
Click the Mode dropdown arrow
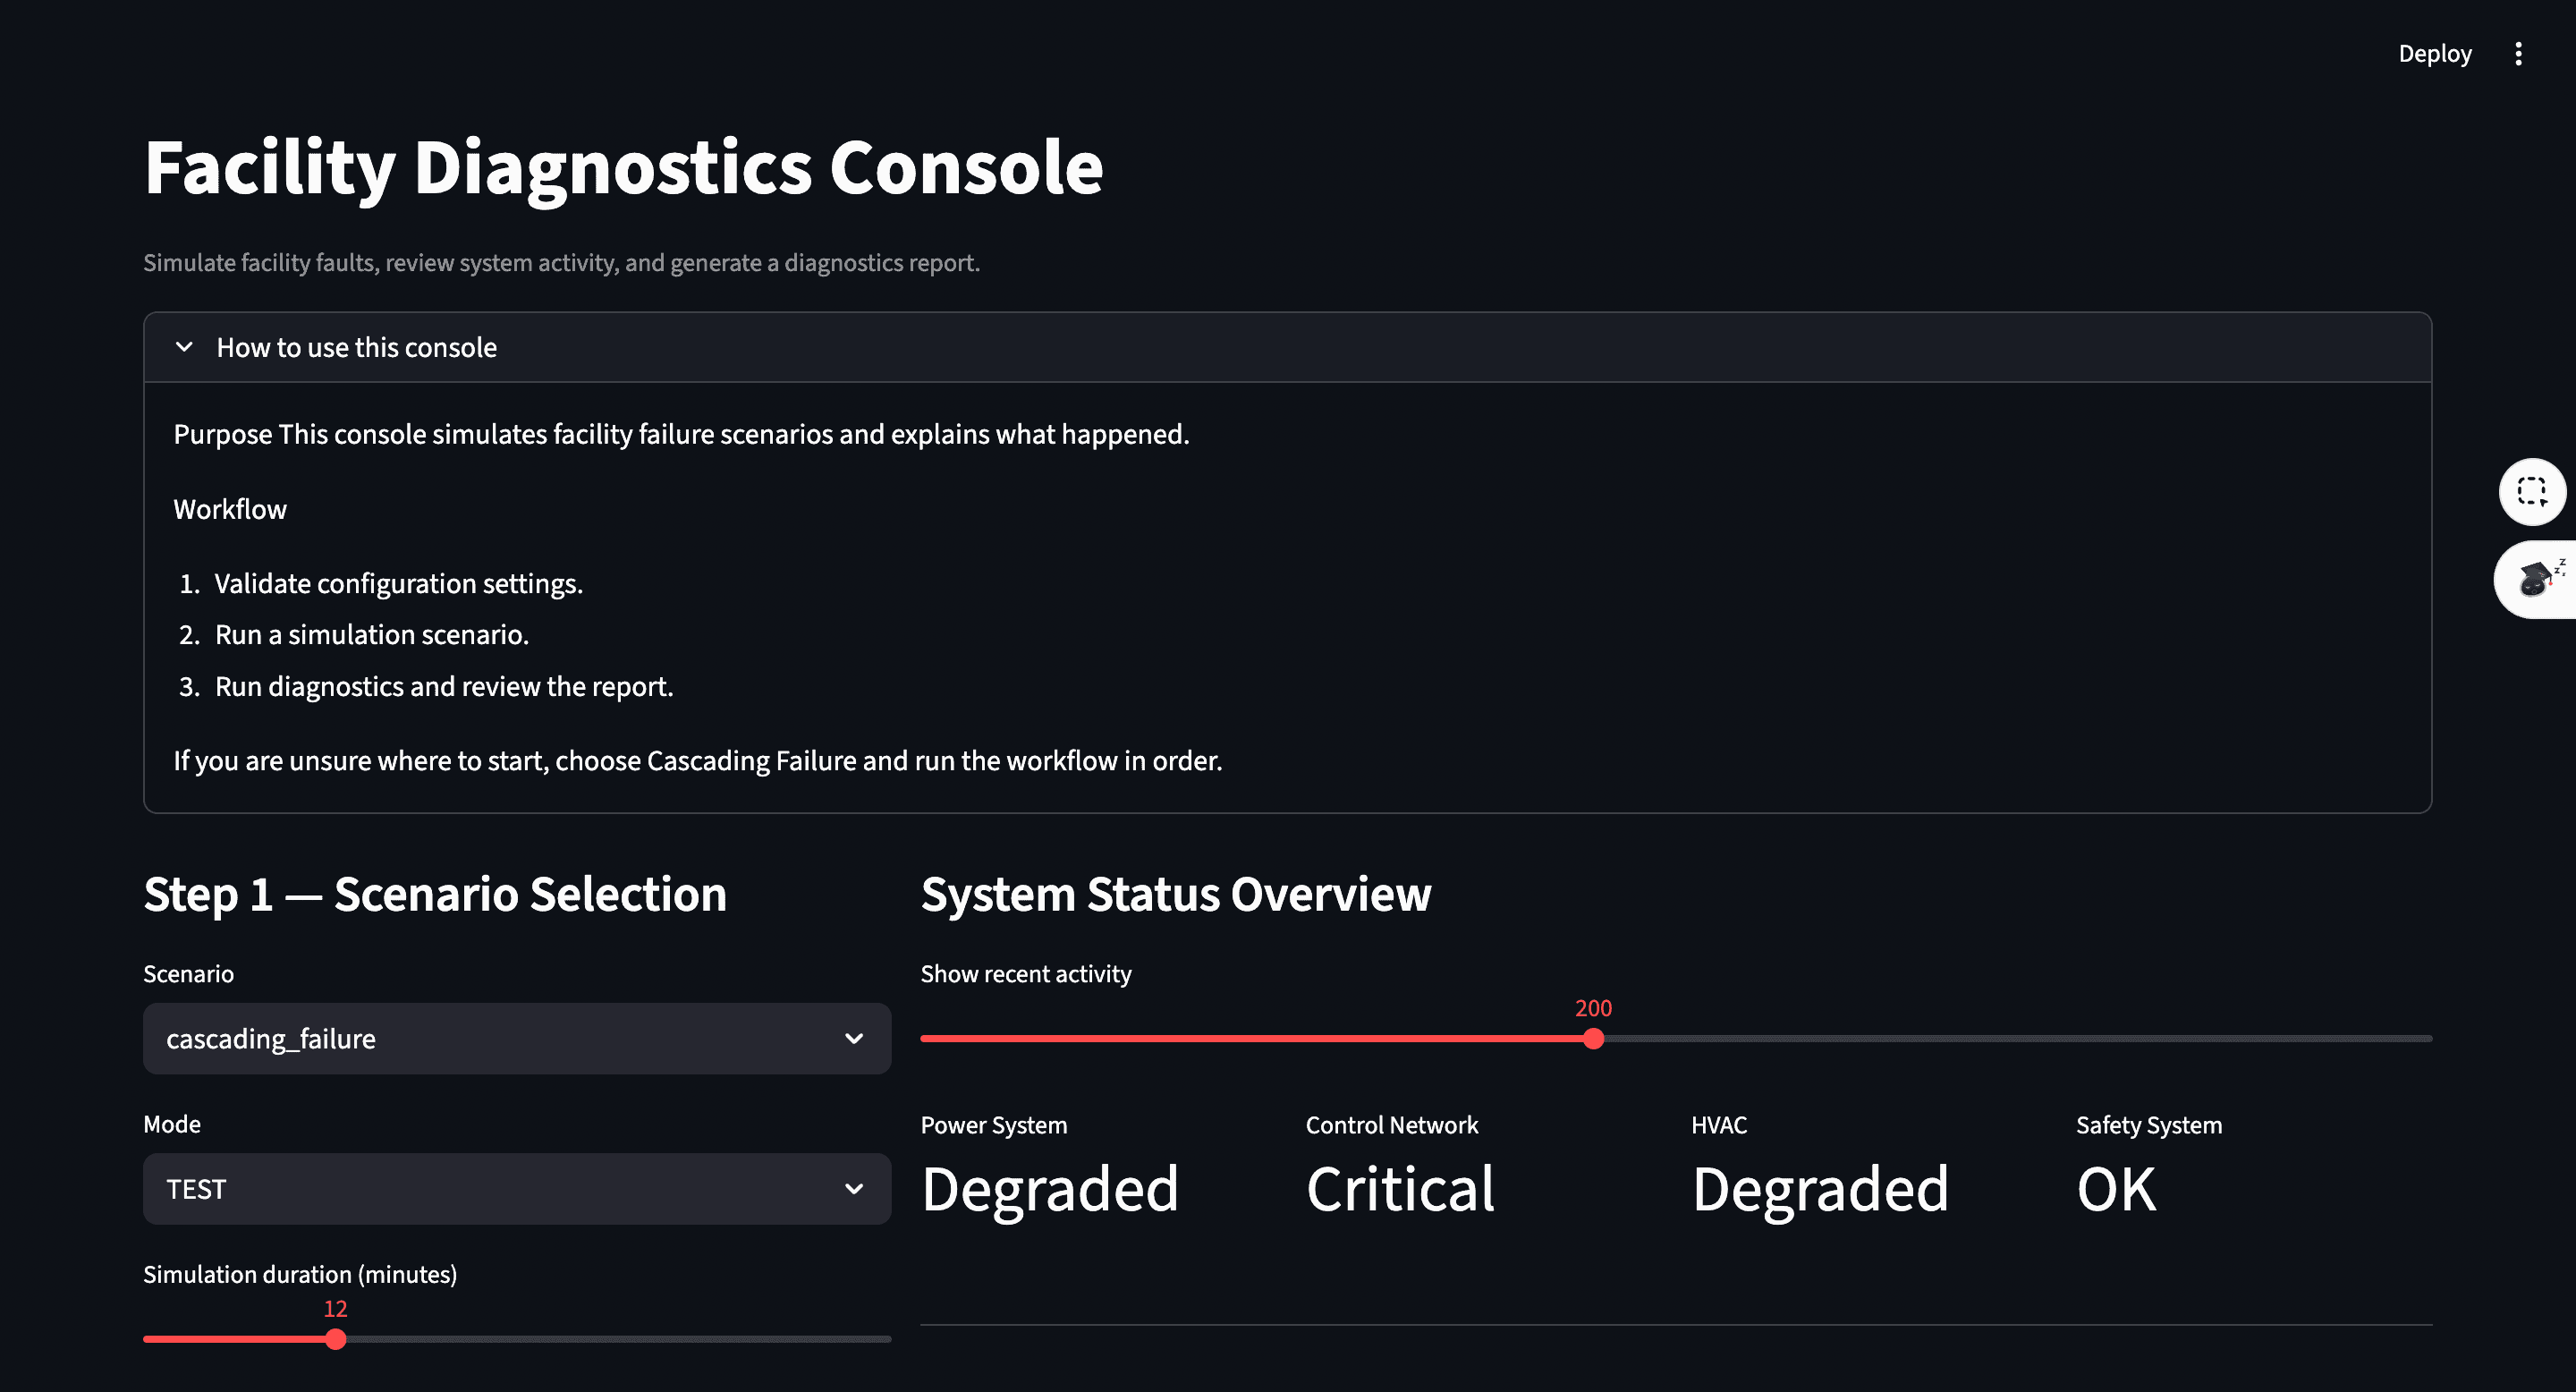coord(854,1188)
